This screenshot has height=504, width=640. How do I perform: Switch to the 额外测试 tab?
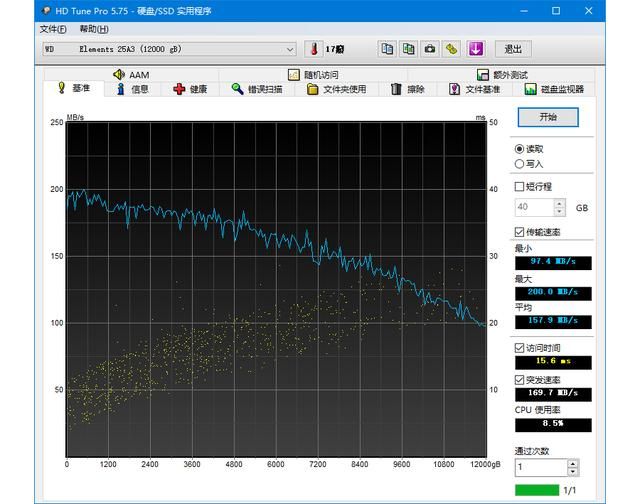pyautogui.click(x=502, y=75)
